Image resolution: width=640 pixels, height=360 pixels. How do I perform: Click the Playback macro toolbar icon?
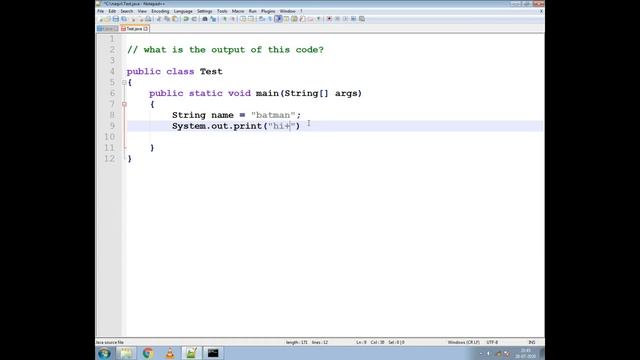click(x=345, y=19)
